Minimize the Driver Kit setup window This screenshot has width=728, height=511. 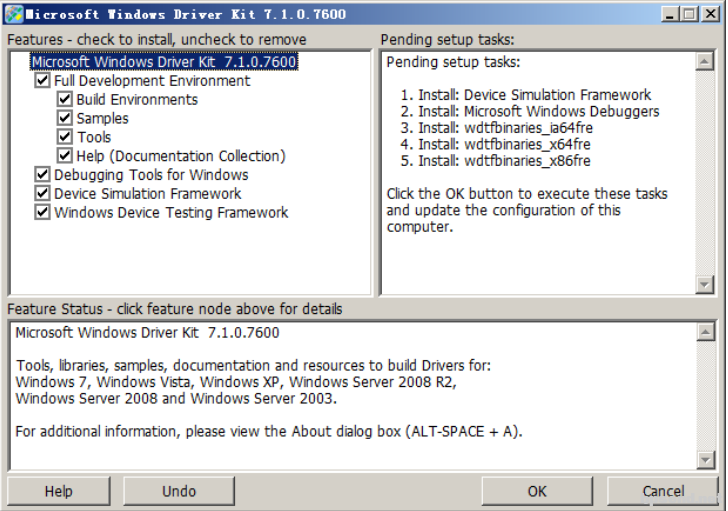[670, 14]
